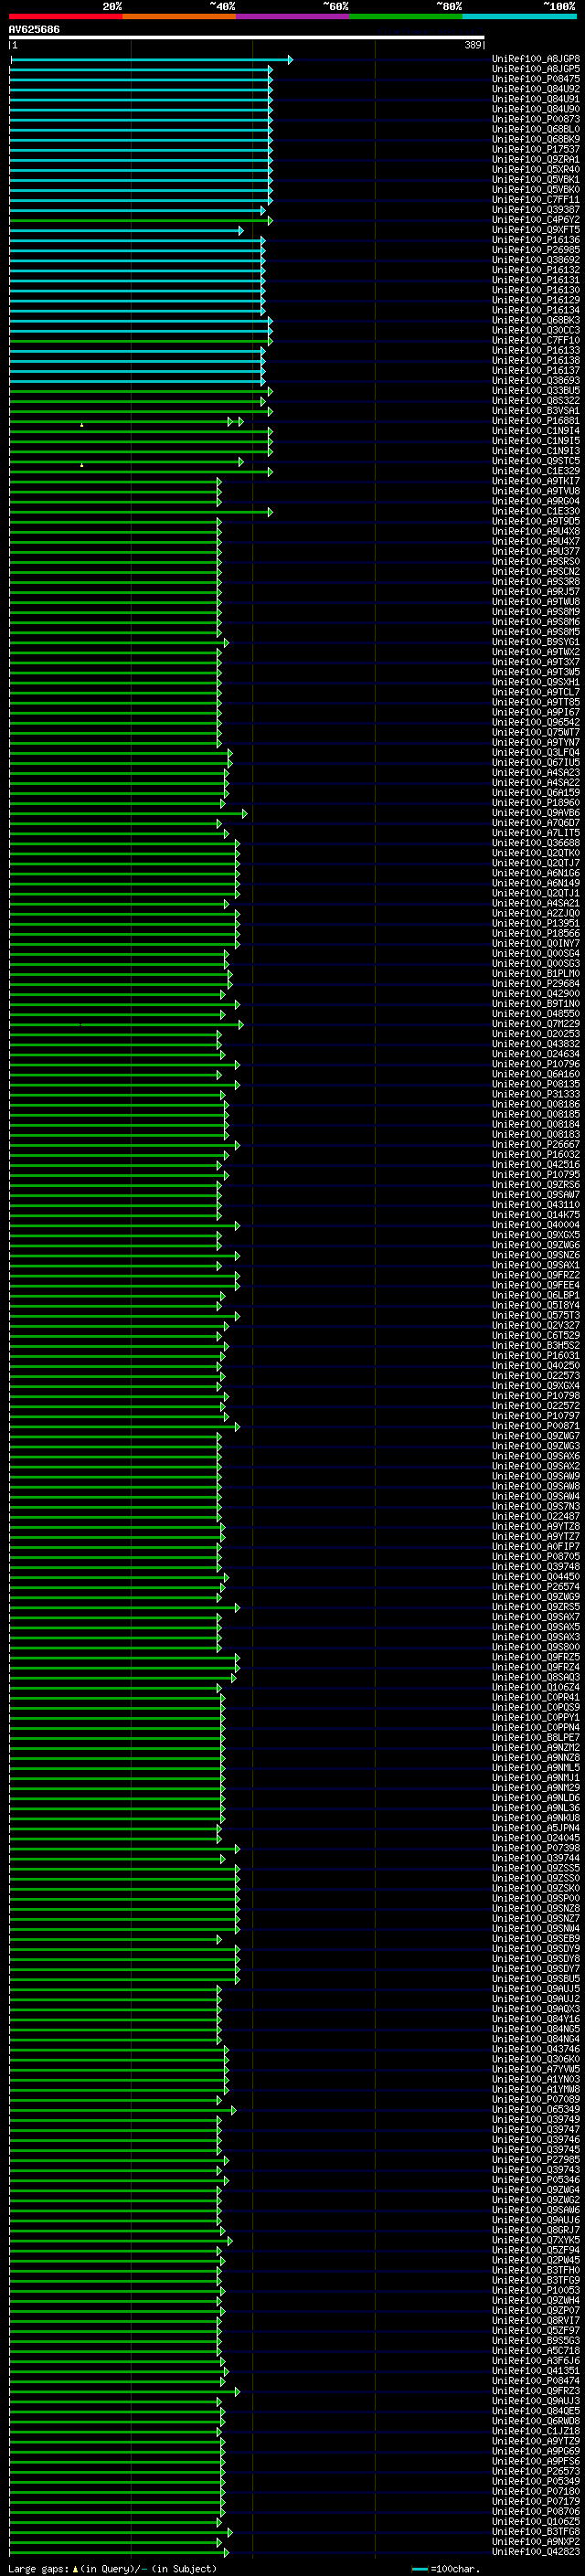The width and height of the screenshot is (585, 2576).
Task: Open hit UniRef100_P10053
Action: tap(536, 2289)
